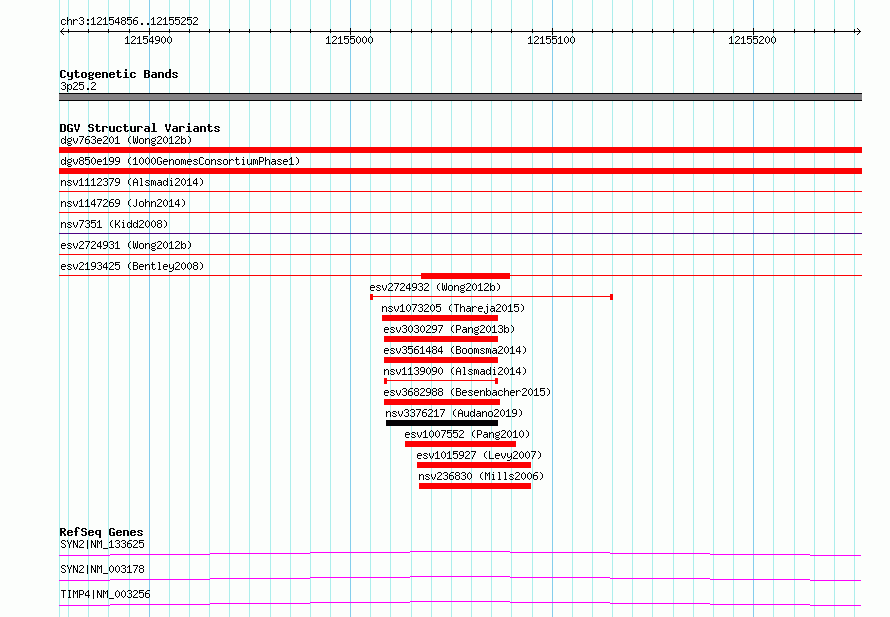
Task: Open variant esv3682988 (Besenbacher2015)
Action: click(x=467, y=392)
